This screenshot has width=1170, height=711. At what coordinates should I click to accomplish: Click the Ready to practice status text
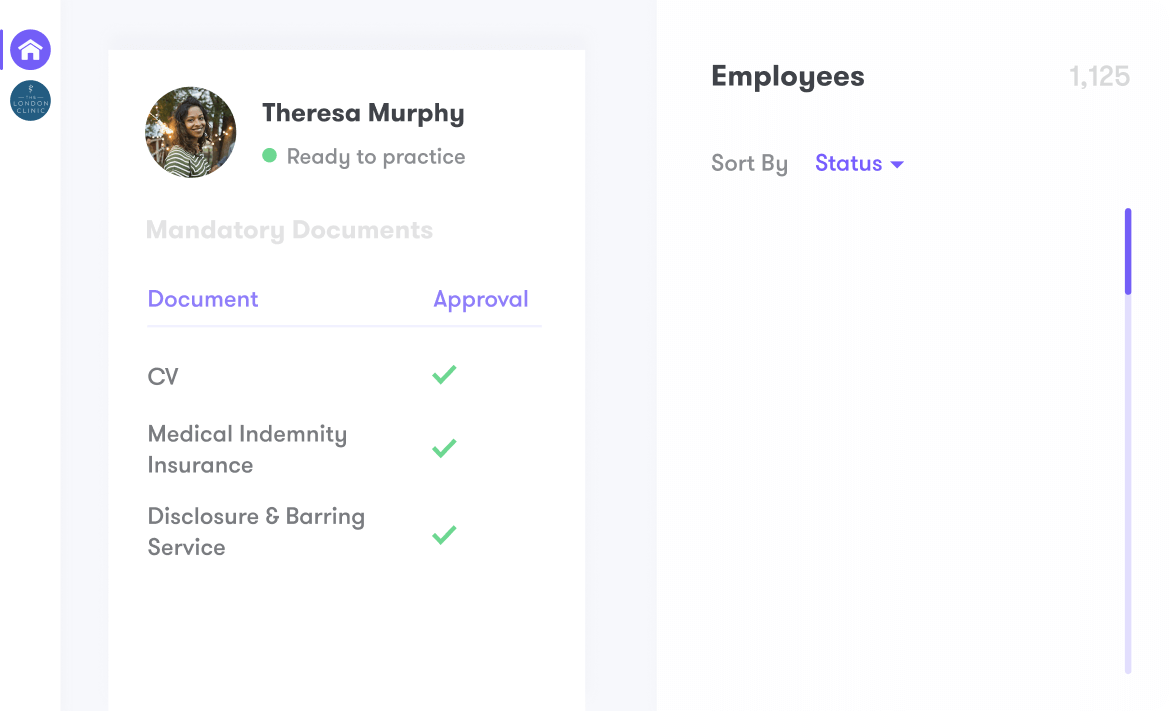tap(376, 157)
